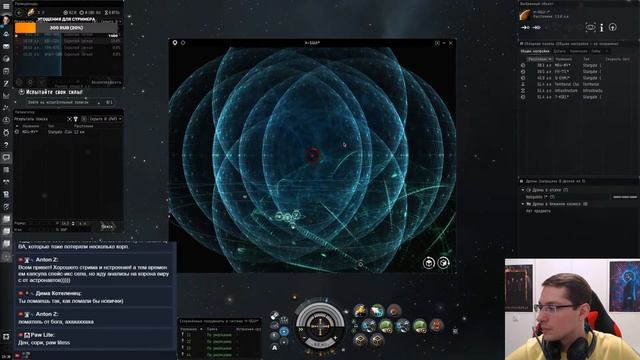The height and width of the screenshot is (360, 640).
Task: Toggle the crossed icon left of filter funnel
Action: point(69,119)
